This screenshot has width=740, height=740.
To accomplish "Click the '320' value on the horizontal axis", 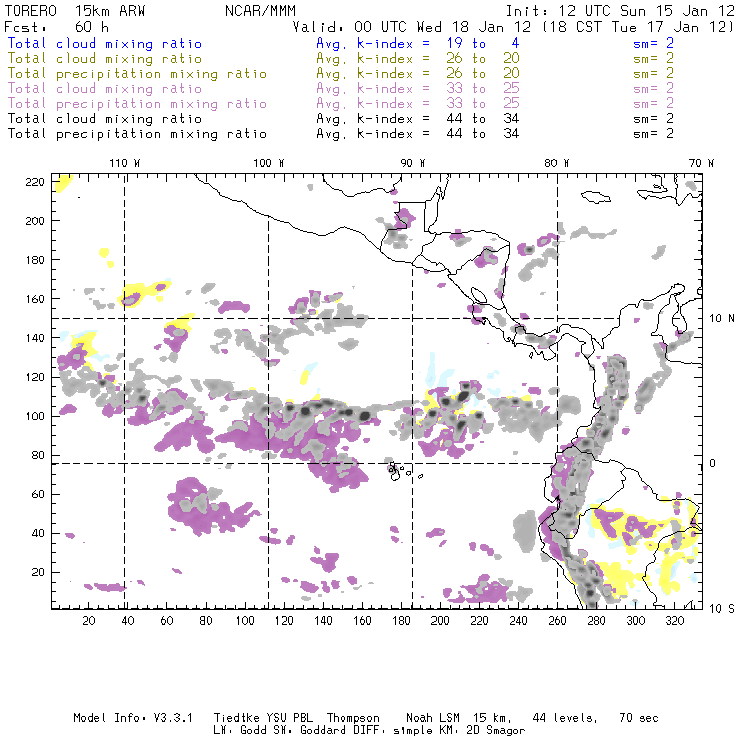I will tap(674, 621).
